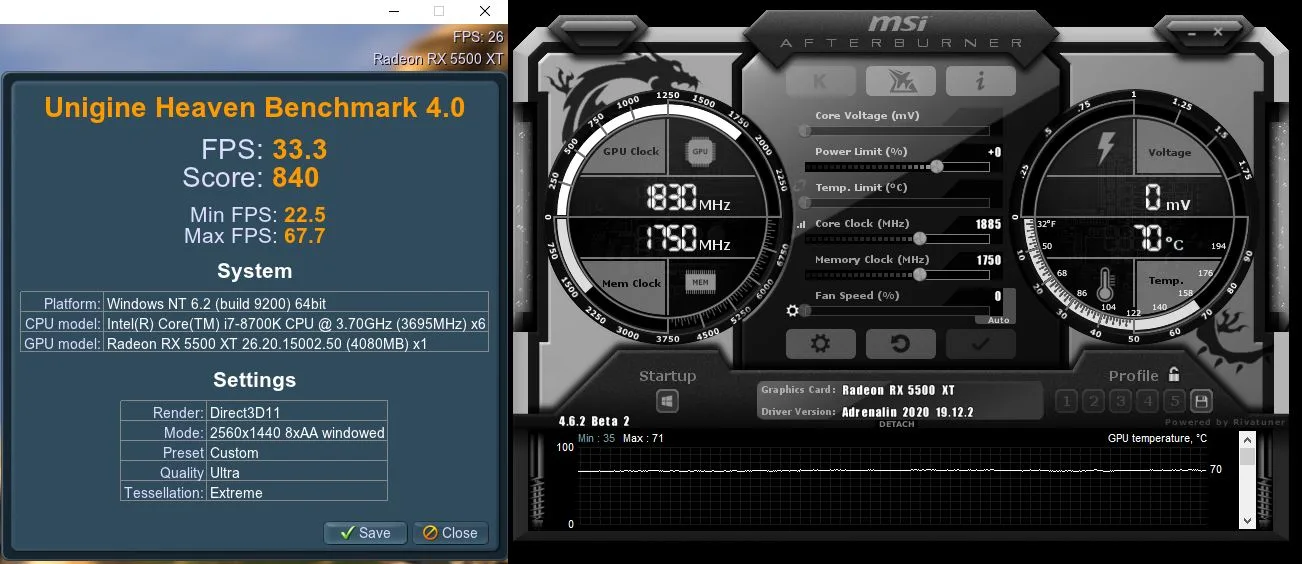Image resolution: width=1302 pixels, height=564 pixels.
Task: Reset settings with the circular arrow button
Action: (x=900, y=344)
